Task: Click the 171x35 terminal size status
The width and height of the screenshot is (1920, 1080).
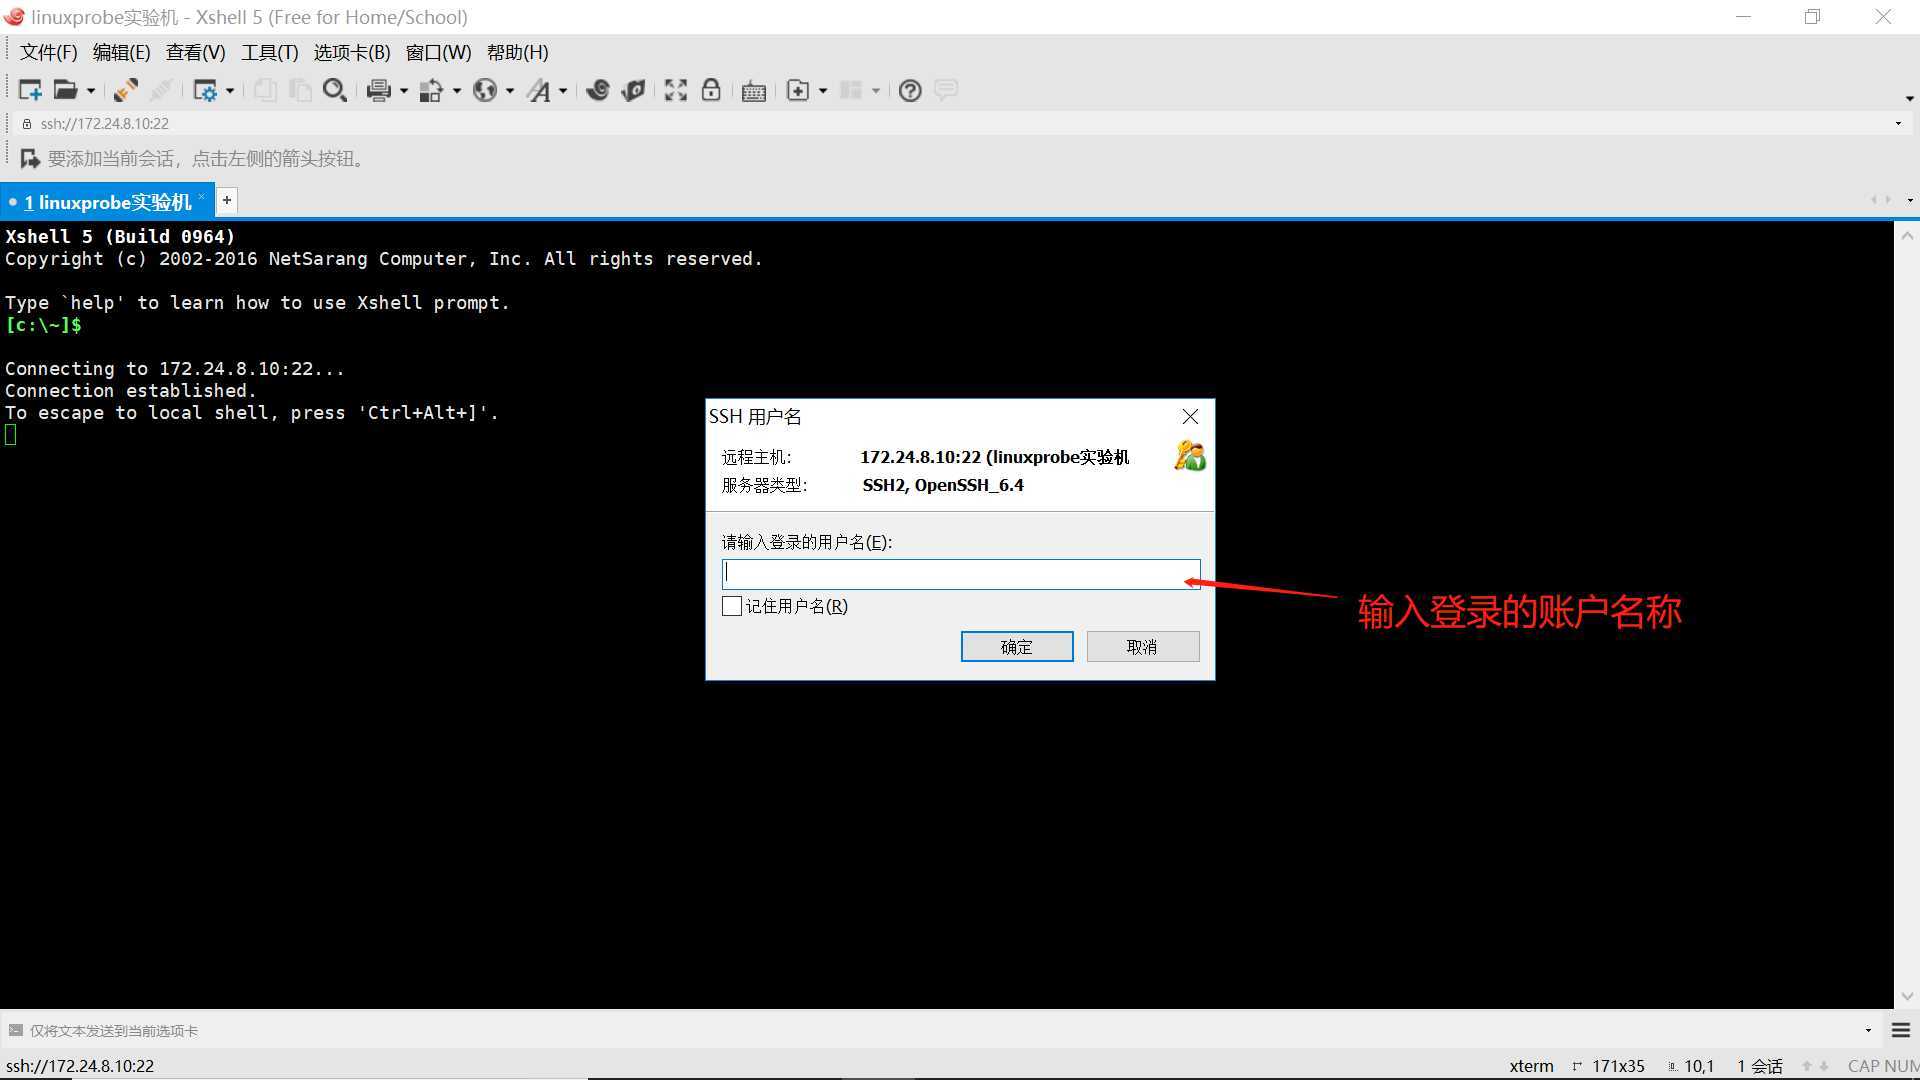Action: click(1617, 1066)
